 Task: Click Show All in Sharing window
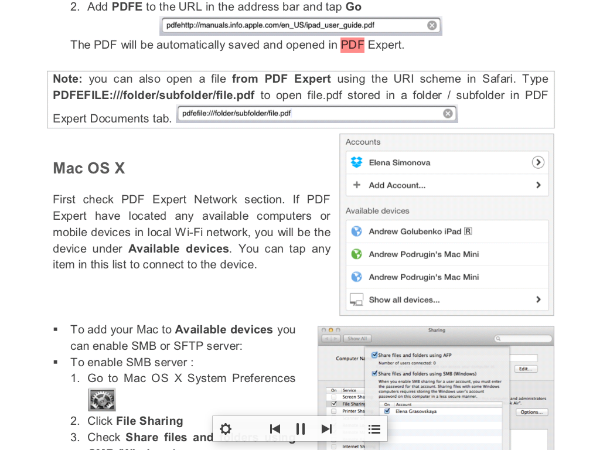(357, 339)
